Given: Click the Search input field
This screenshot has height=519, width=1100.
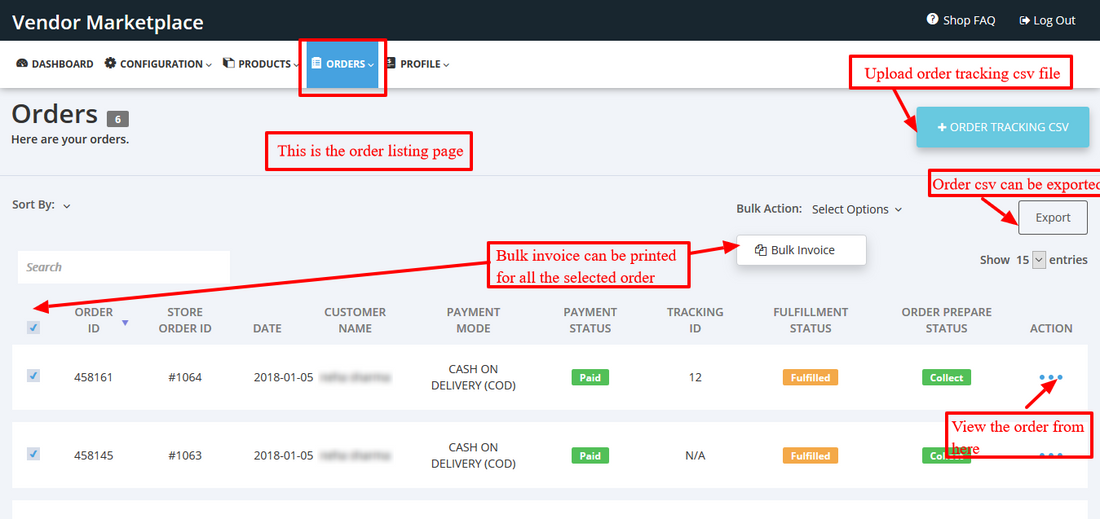Looking at the screenshot, I should click(124, 267).
